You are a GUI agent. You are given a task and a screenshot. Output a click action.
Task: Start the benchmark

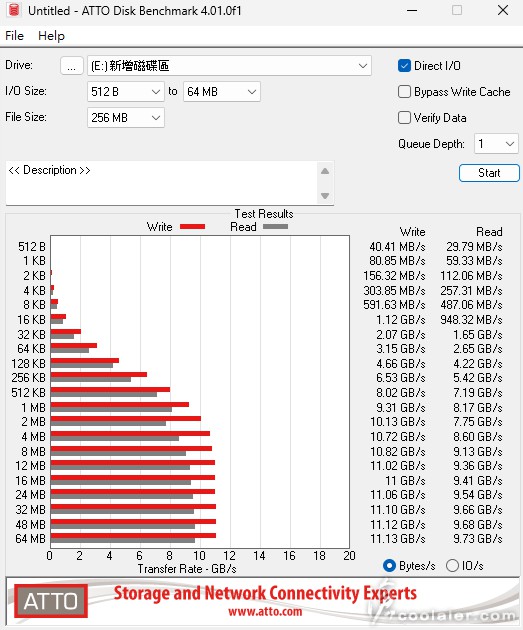coord(489,173)
